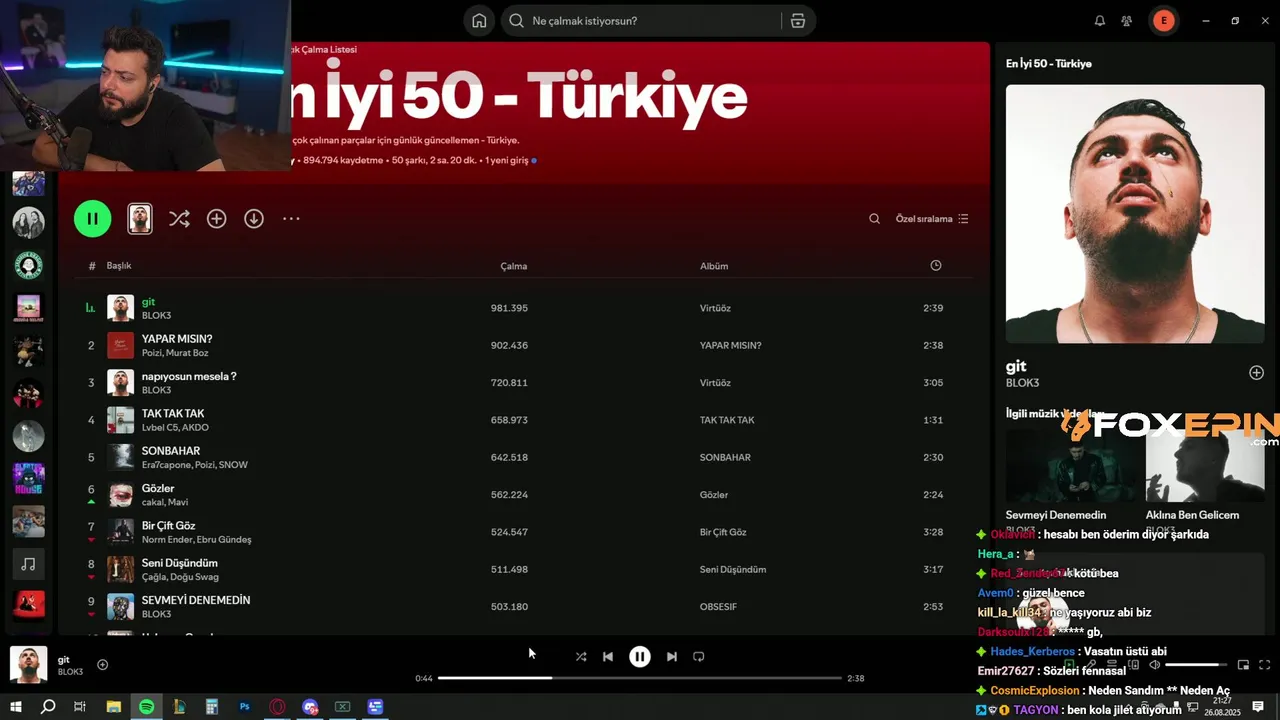The width and height of the screenshot is (1280, 720).
Task: Open artists 'cakal, Mavi' under Gözler
Action: [165, 502]
